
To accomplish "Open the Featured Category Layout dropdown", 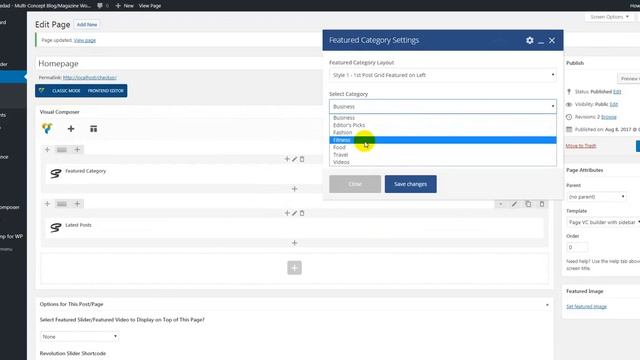I will (x=443, y=75).
